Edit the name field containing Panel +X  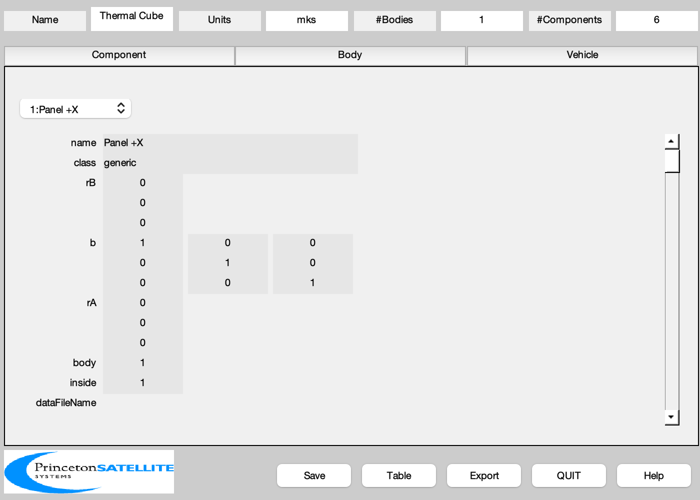230,143
